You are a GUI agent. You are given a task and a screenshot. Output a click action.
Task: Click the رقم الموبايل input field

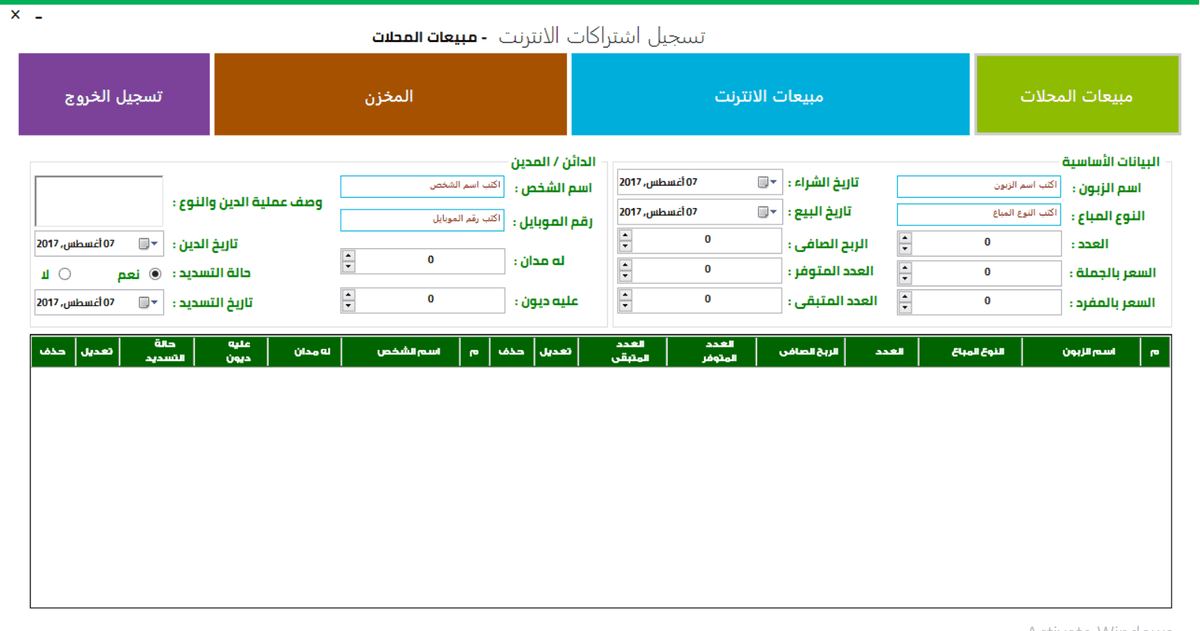tap(421, 220)
